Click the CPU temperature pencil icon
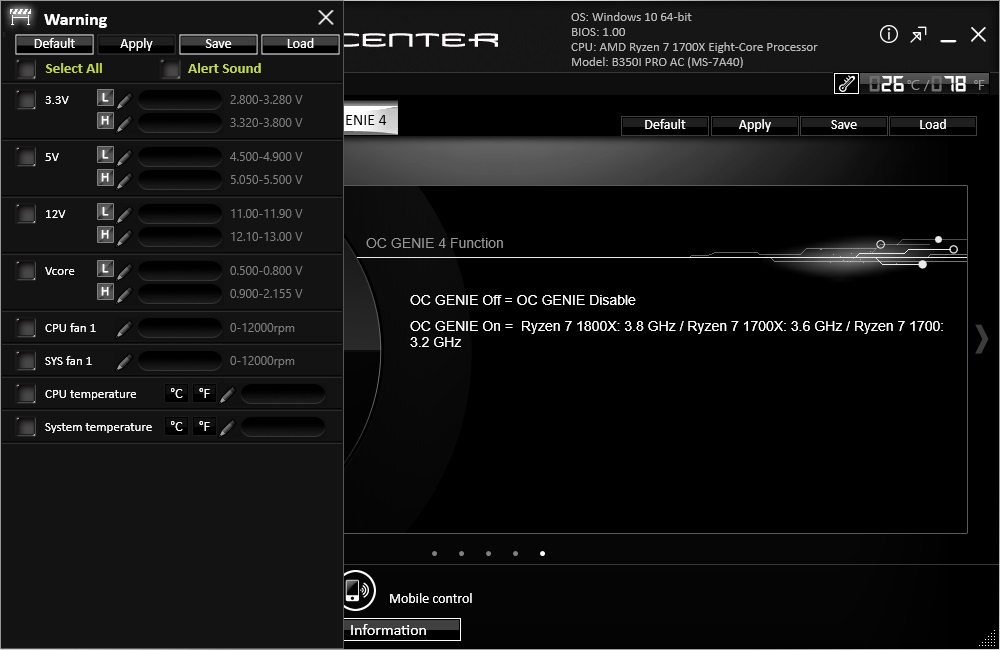The width and height of the screenshot is (1000, 650). [226, 395]
